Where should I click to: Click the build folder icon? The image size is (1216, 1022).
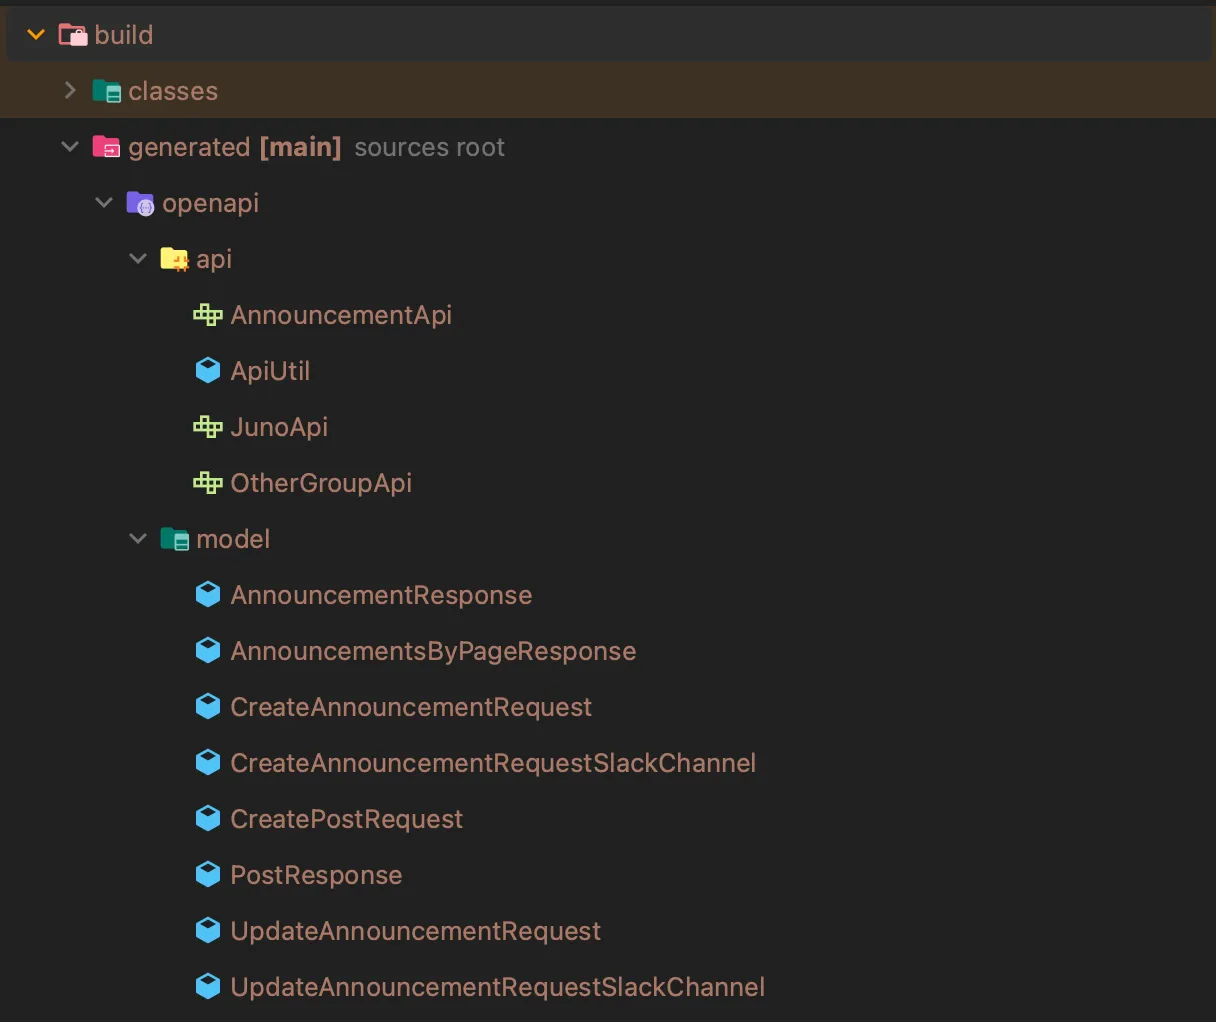pos(73,35)
